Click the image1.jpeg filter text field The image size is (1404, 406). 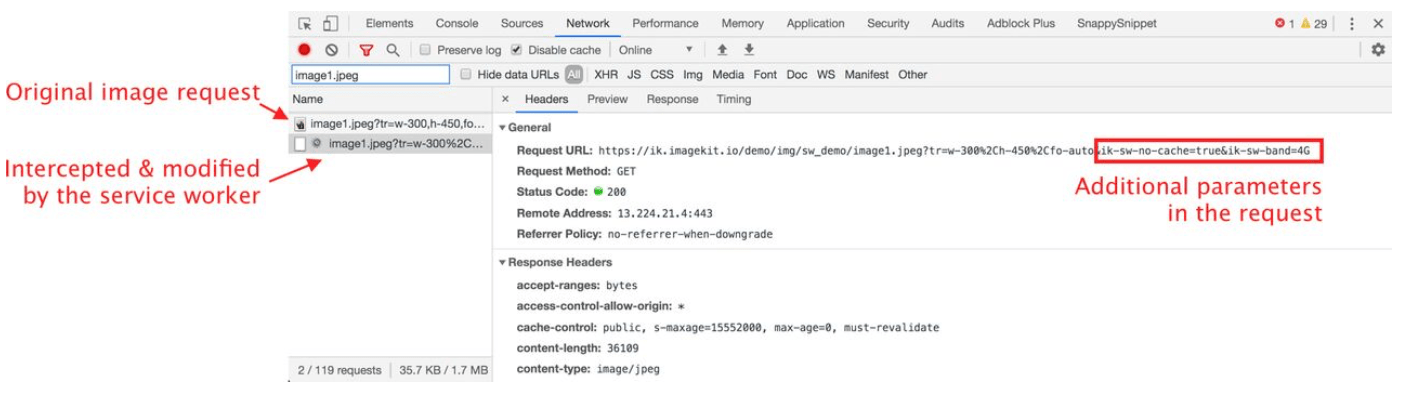(370, 75)
